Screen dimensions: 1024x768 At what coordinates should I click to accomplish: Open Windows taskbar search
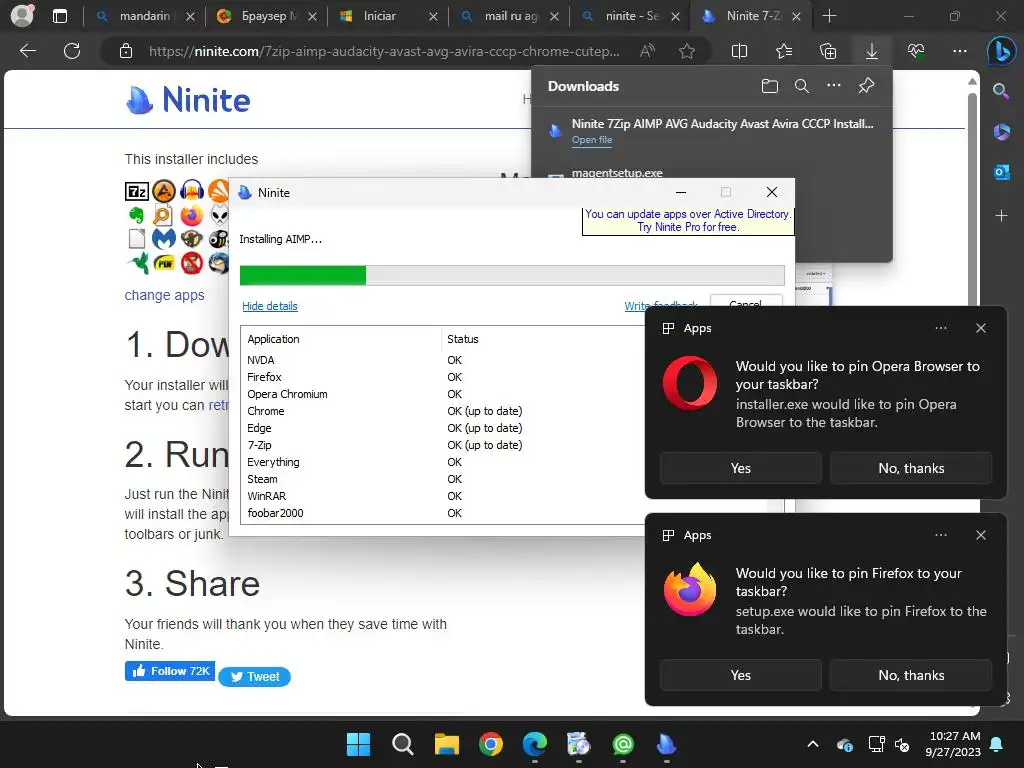(402, 744)
